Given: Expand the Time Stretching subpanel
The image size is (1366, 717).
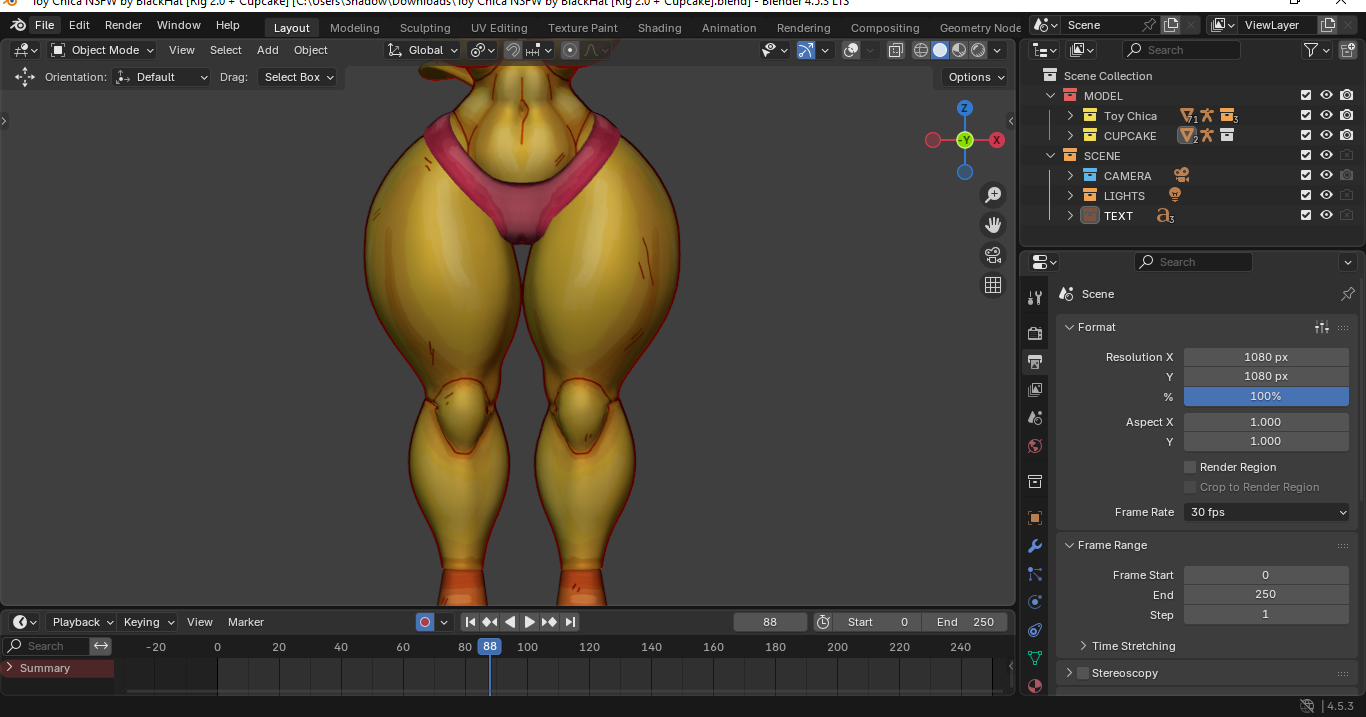Looking at the screenshot, I should [1083, 646].
